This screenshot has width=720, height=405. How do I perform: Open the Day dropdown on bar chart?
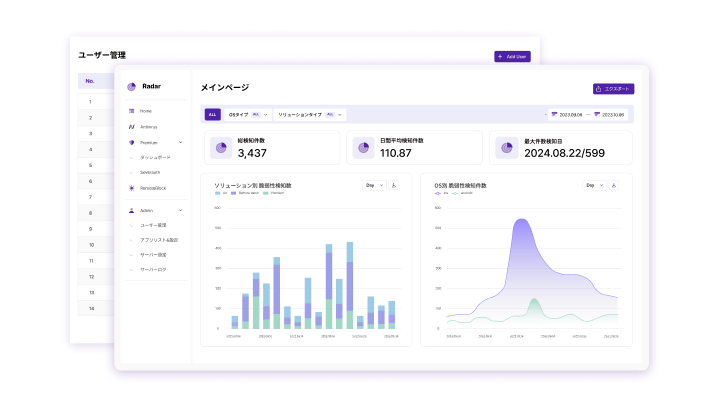tap(374, 186)
